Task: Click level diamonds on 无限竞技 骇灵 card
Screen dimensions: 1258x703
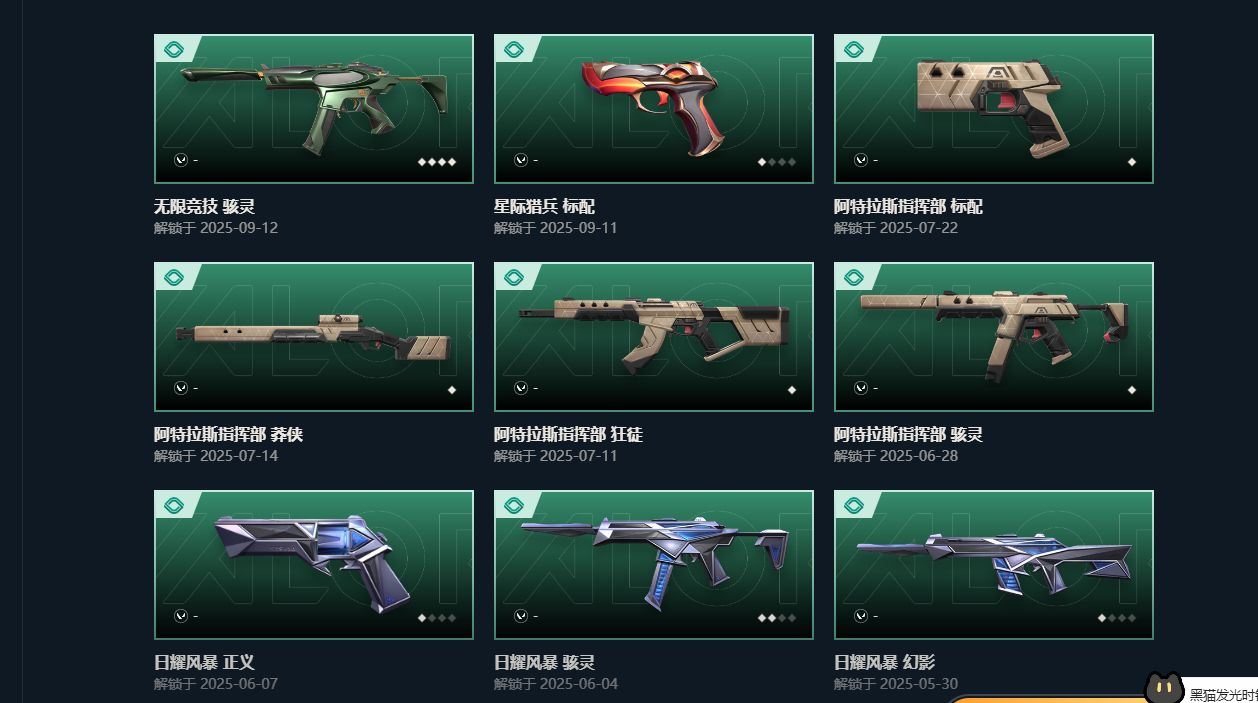Action: pyautogui.click(x=437, y=162)
